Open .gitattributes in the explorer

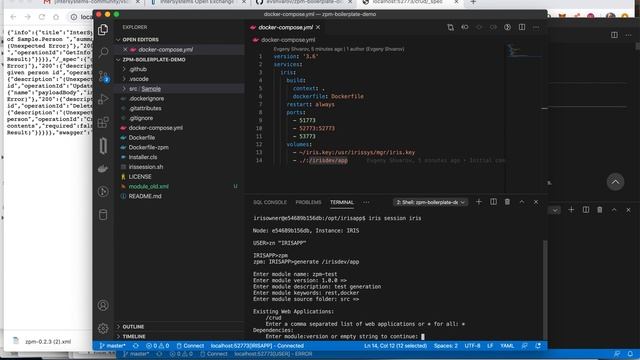(x=145, y=108)
